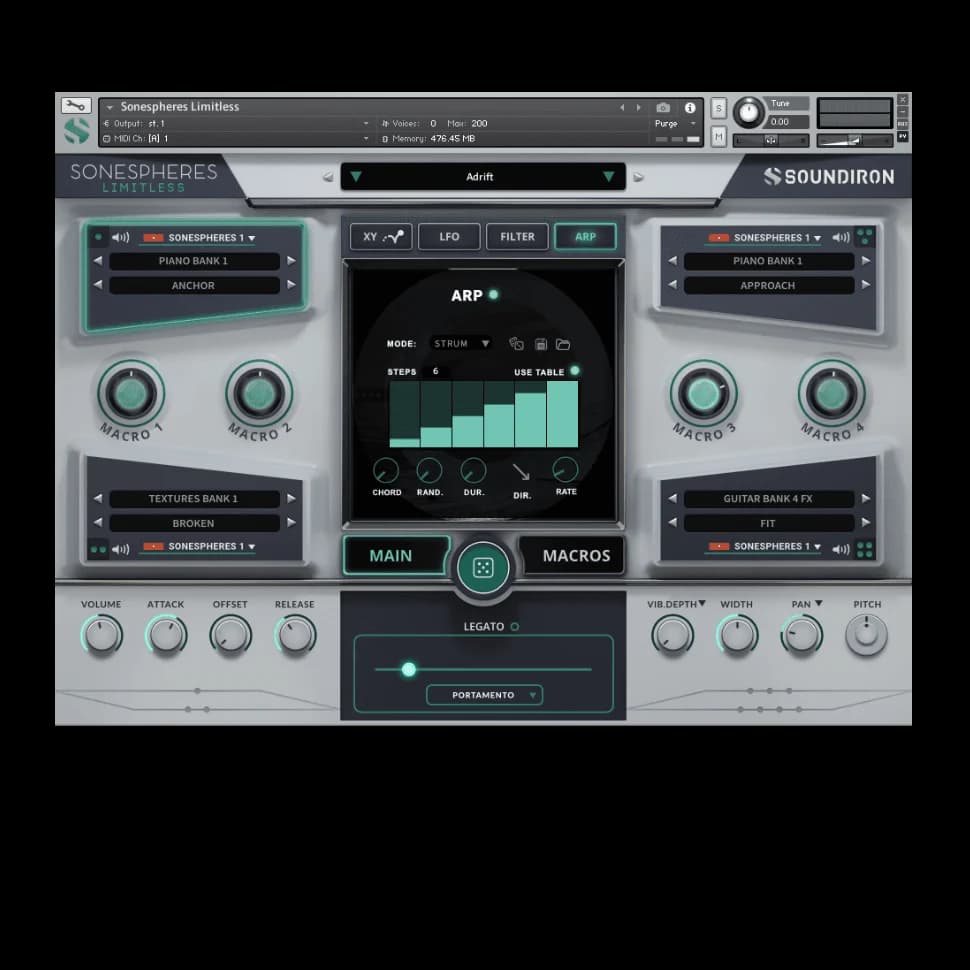Screen dimensions: 970x970
Task: Open instrument info with the i icon
Action: pos(690,108)
